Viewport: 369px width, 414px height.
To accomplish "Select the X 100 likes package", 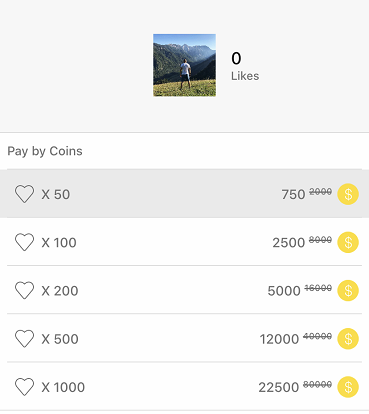I will tap(184, 242).
